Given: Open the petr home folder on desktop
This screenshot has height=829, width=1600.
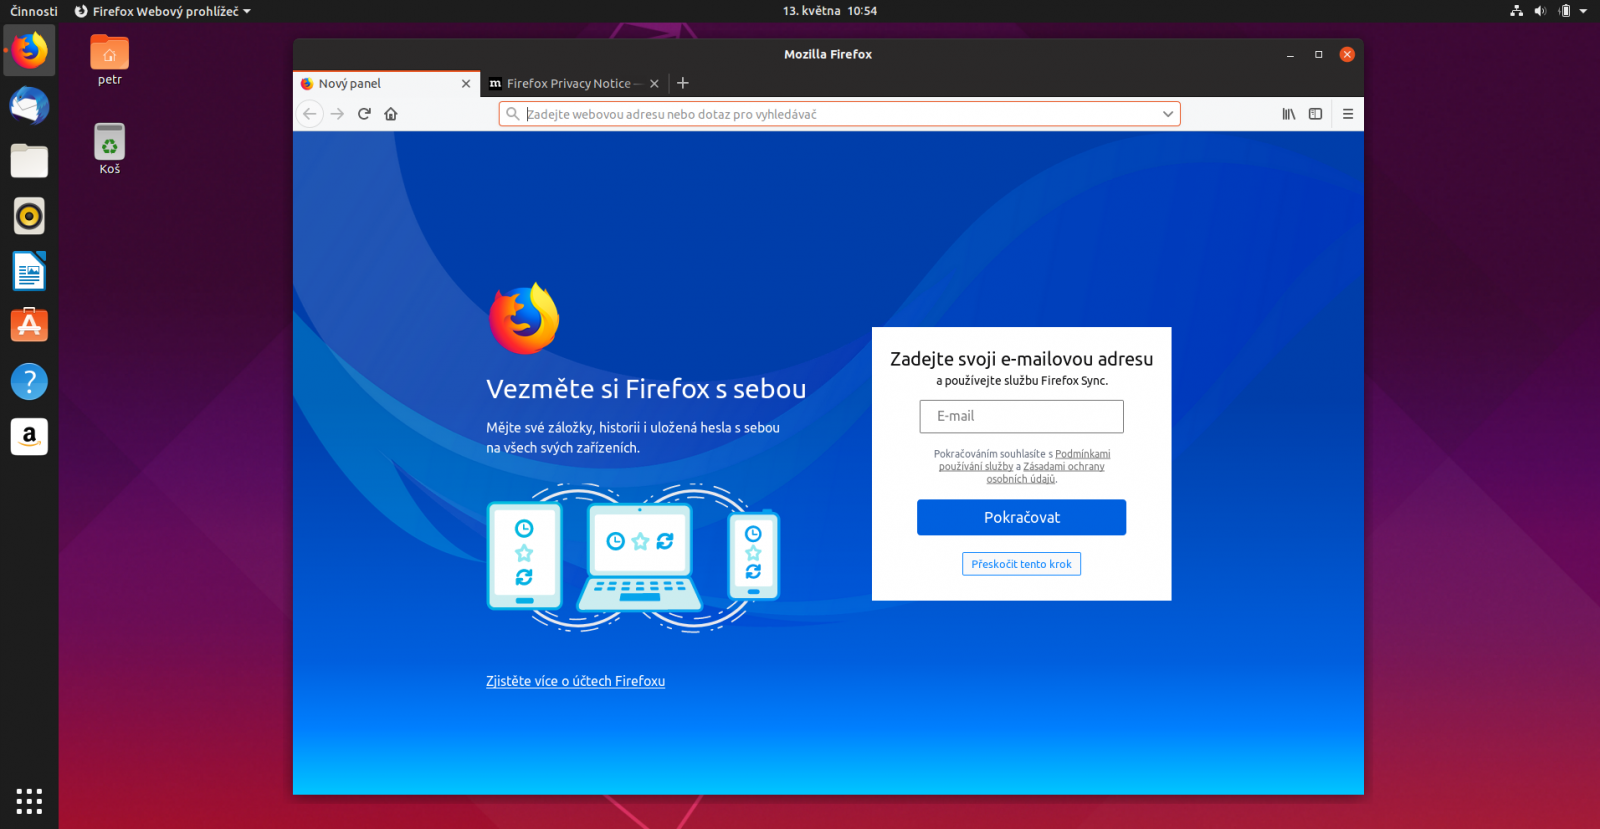Looking at the screenshot, I should (x=110, y=60).
